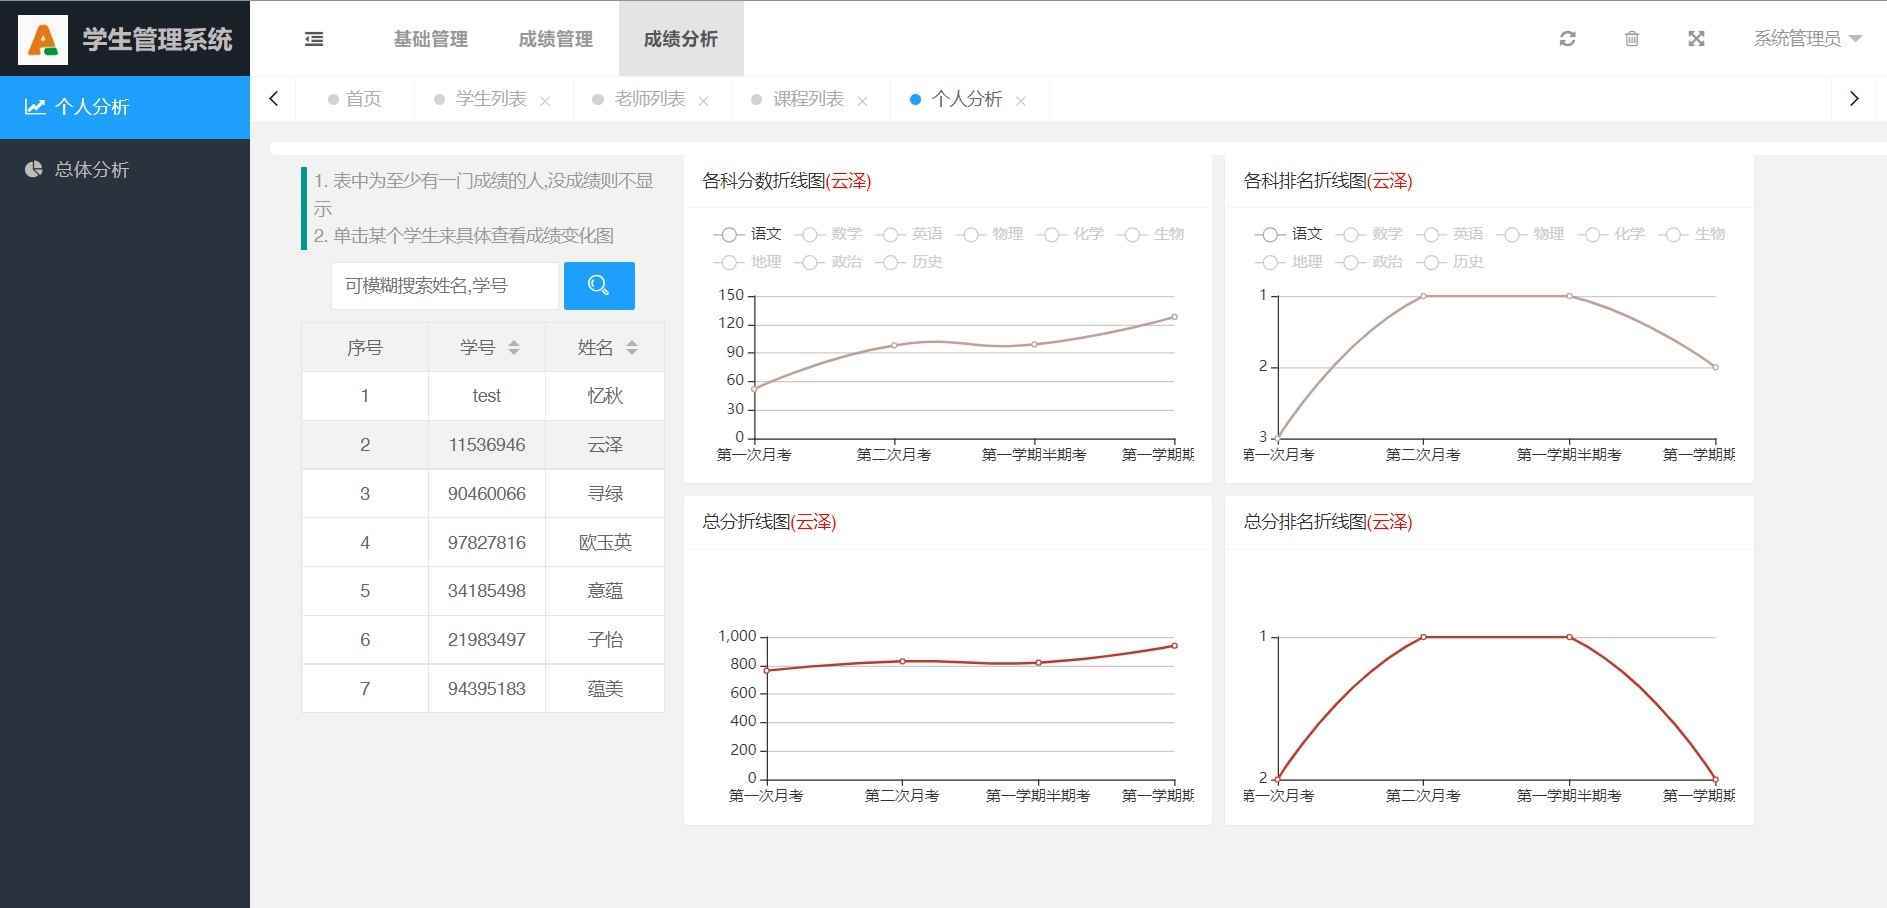Toggle 英语 legend in score chart
The height and width of the screenshot is (908, 1887).
(909, 234)
